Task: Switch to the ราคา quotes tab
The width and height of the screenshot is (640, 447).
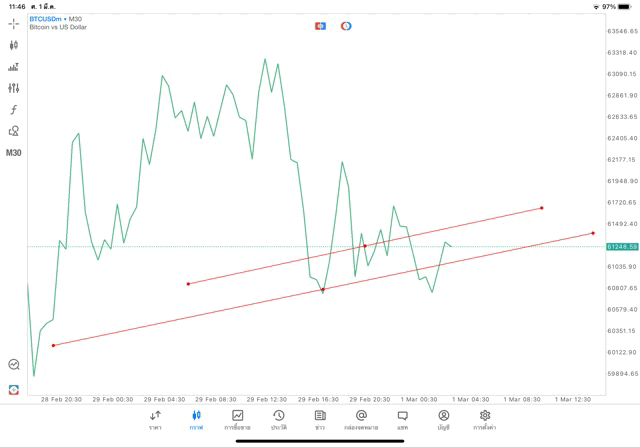Action: coord(155,420)
